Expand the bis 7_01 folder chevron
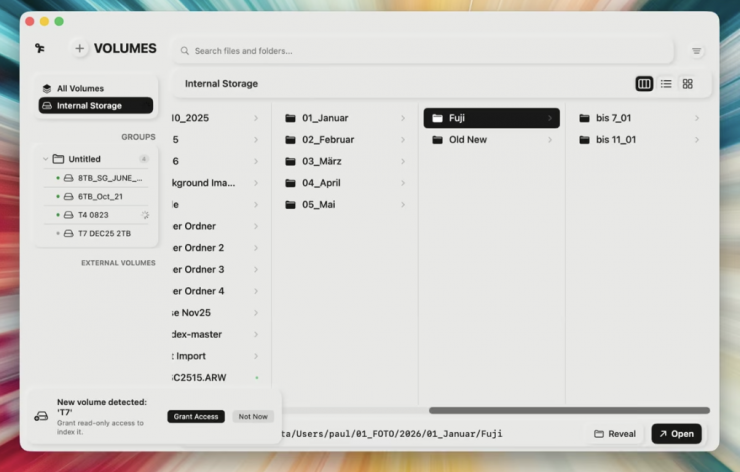The width and height of the screenshot is (740, 472). (x=696, y=118)
